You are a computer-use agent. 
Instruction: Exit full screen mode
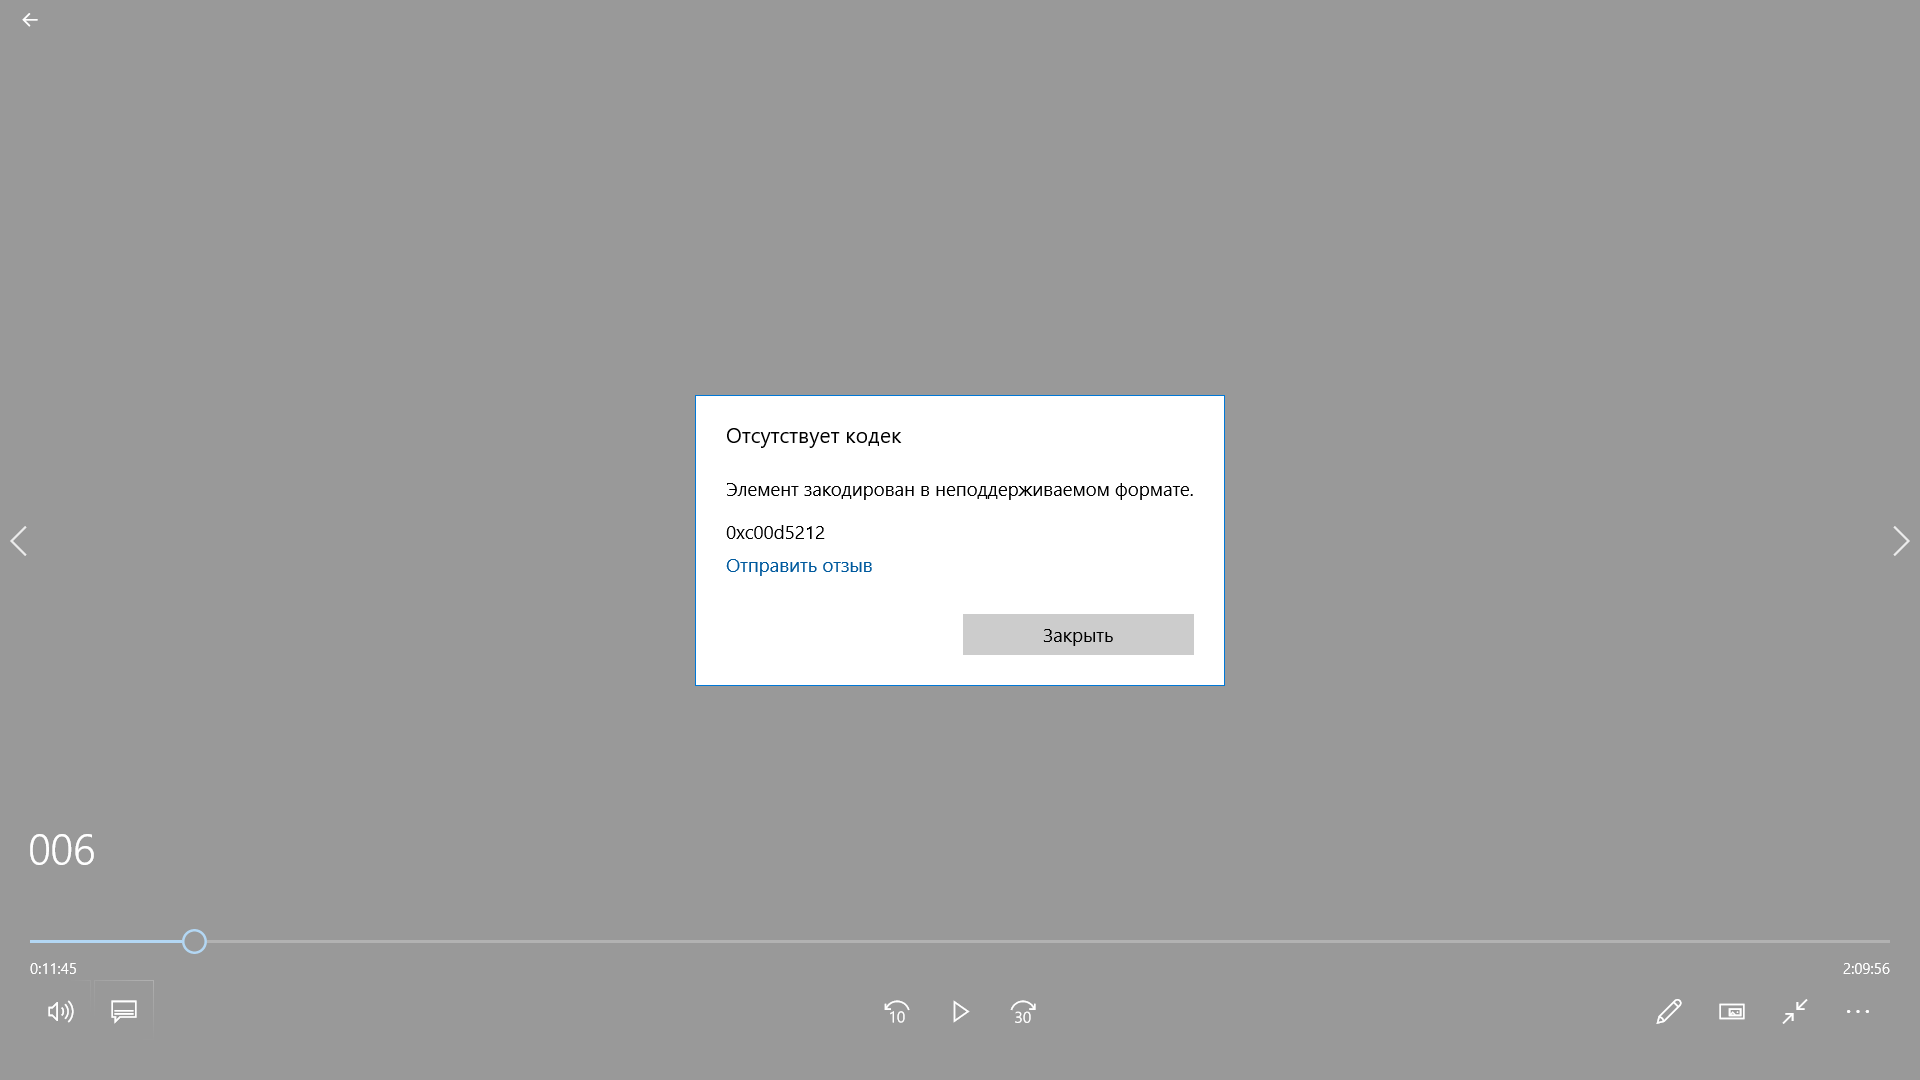click(x=1795, y=1012)
